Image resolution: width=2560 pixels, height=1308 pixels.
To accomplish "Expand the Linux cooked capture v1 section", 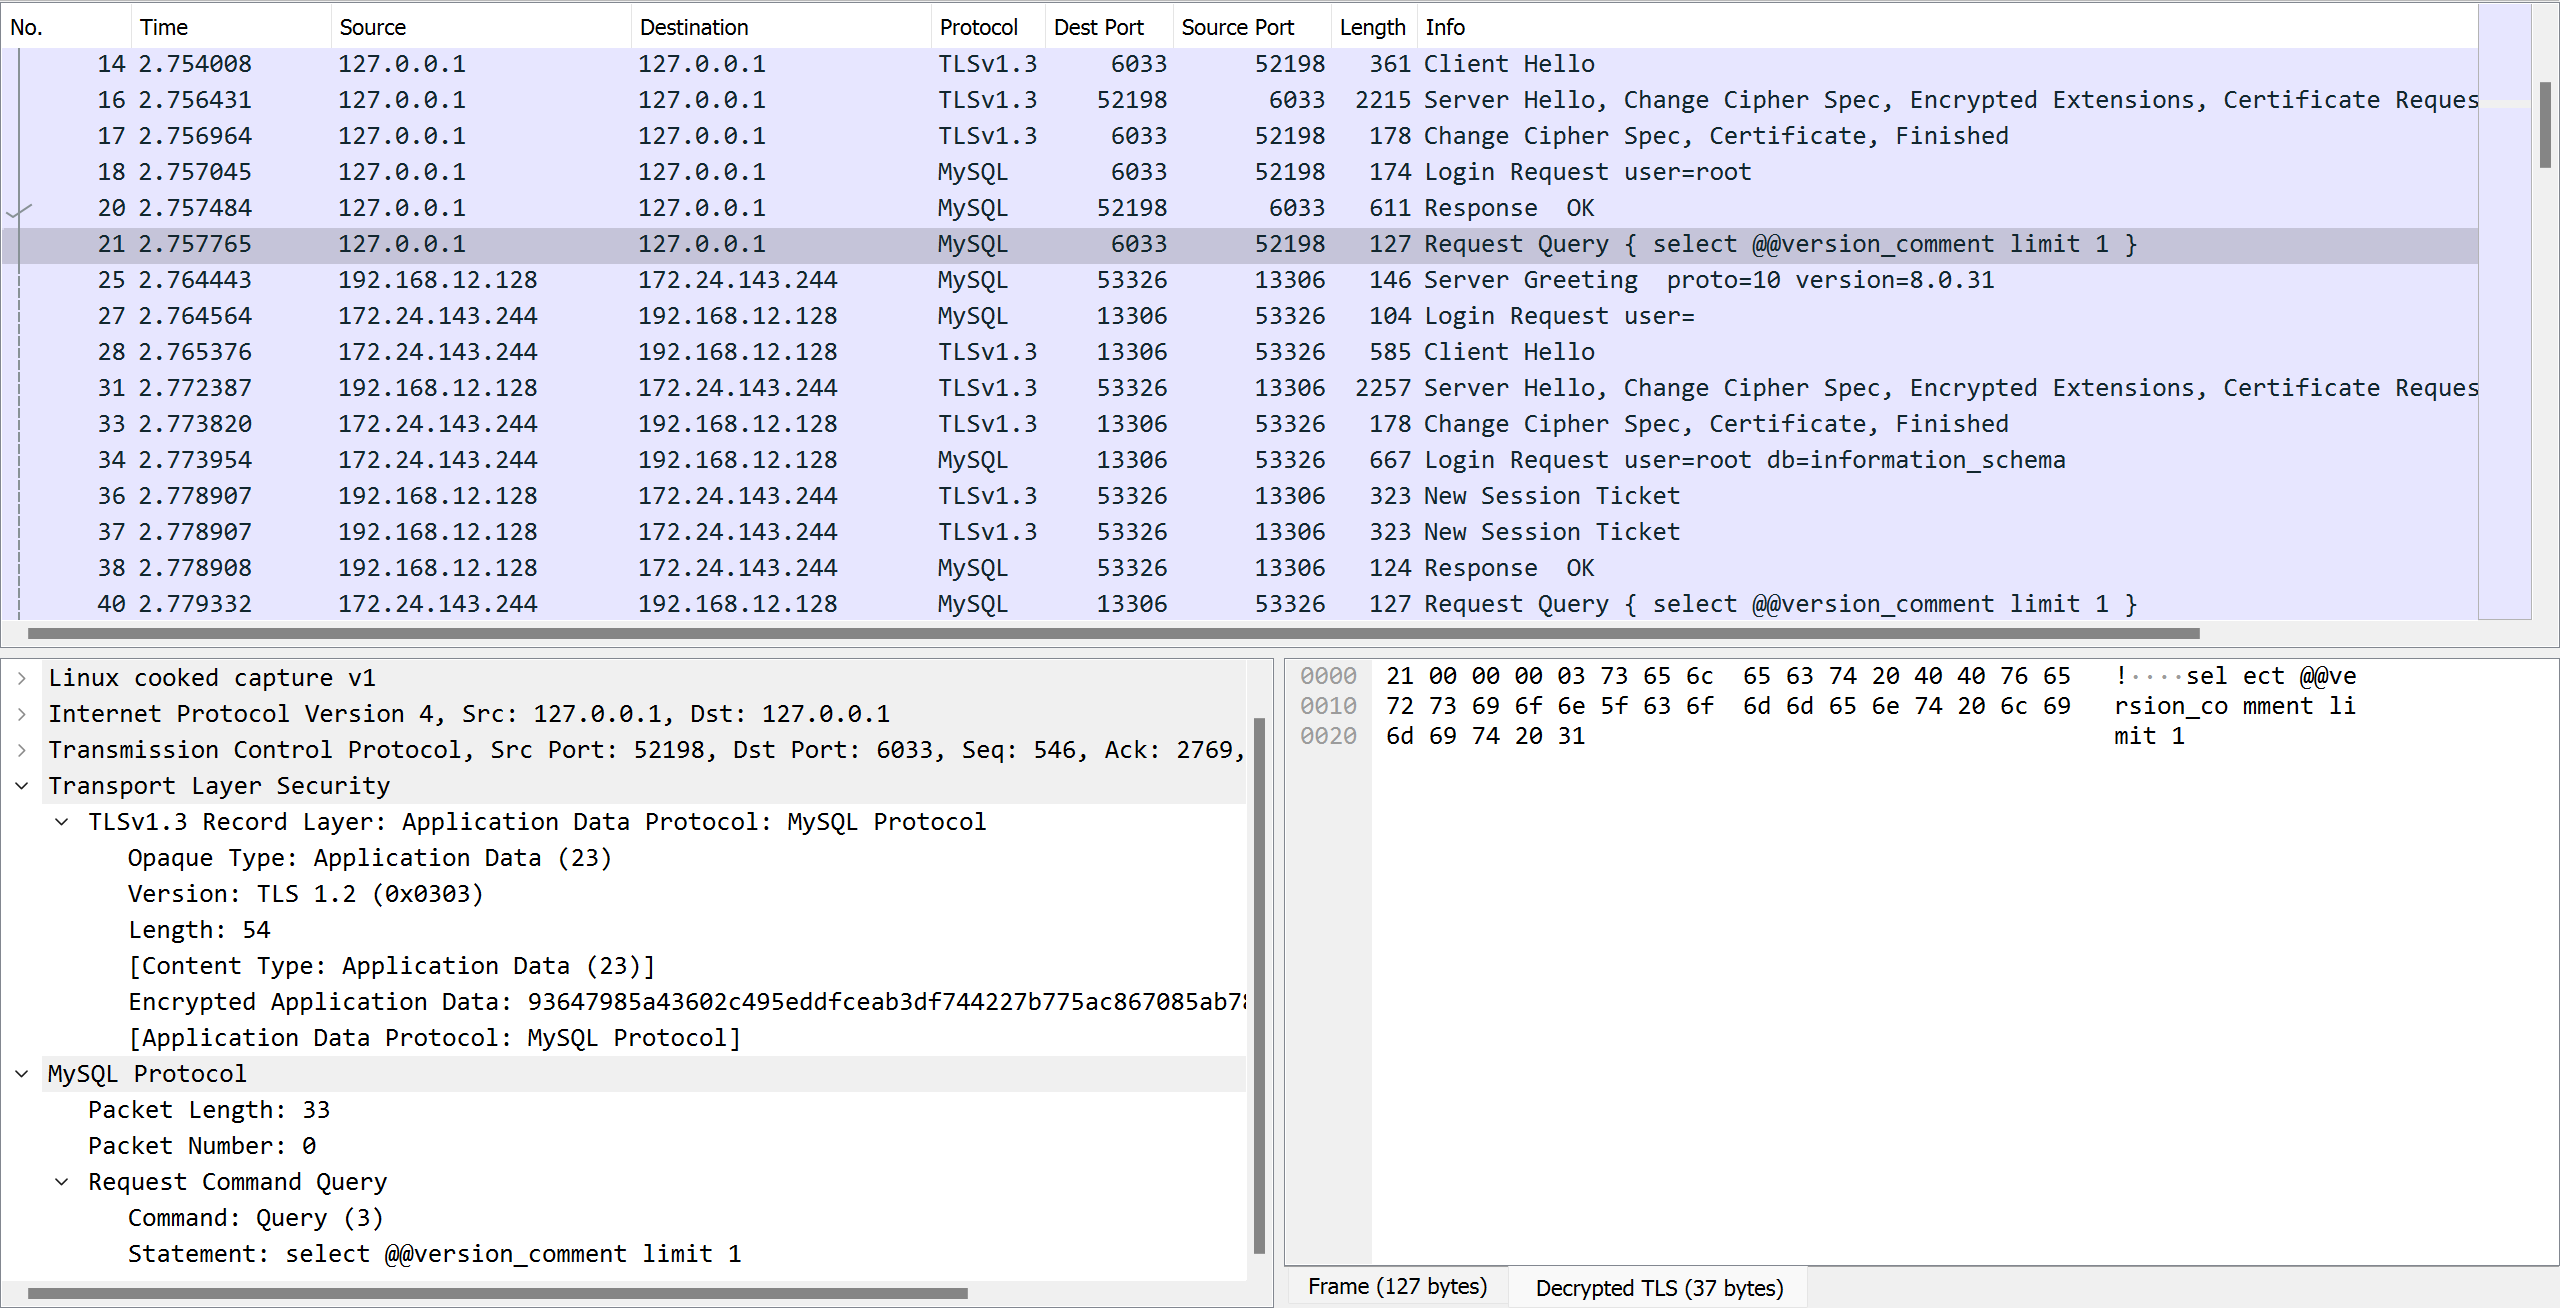I will tap(21, 677).
